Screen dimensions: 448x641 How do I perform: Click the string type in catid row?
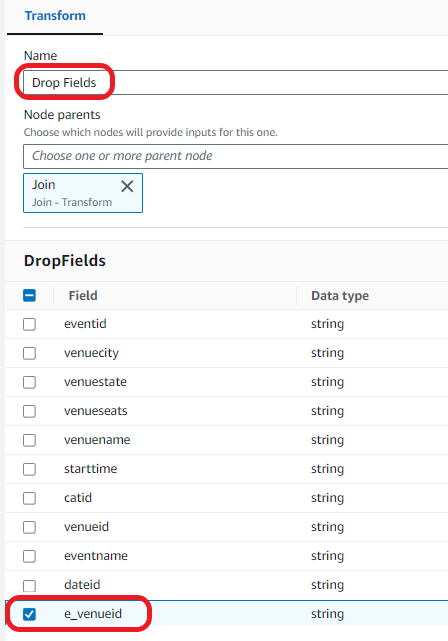click(327, 498)
